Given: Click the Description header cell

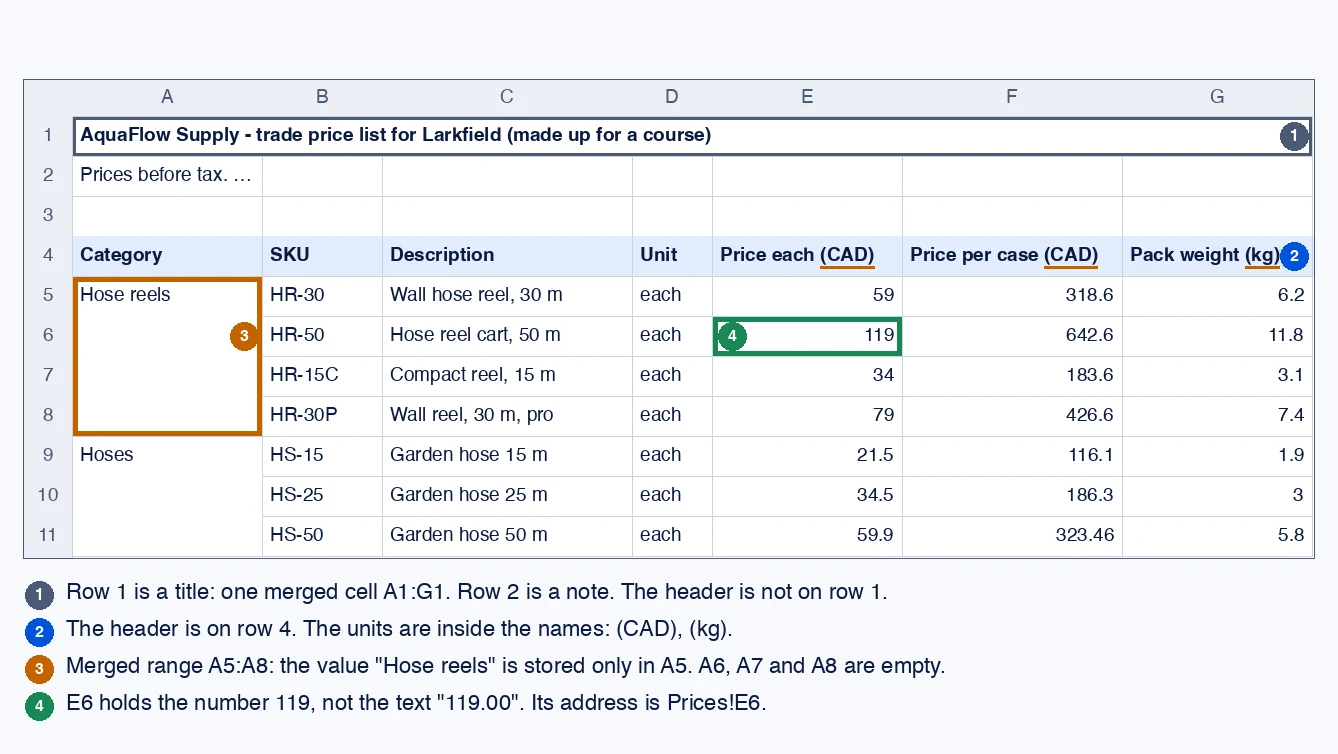Looking at the screenshot, I should tap(507, 256).
